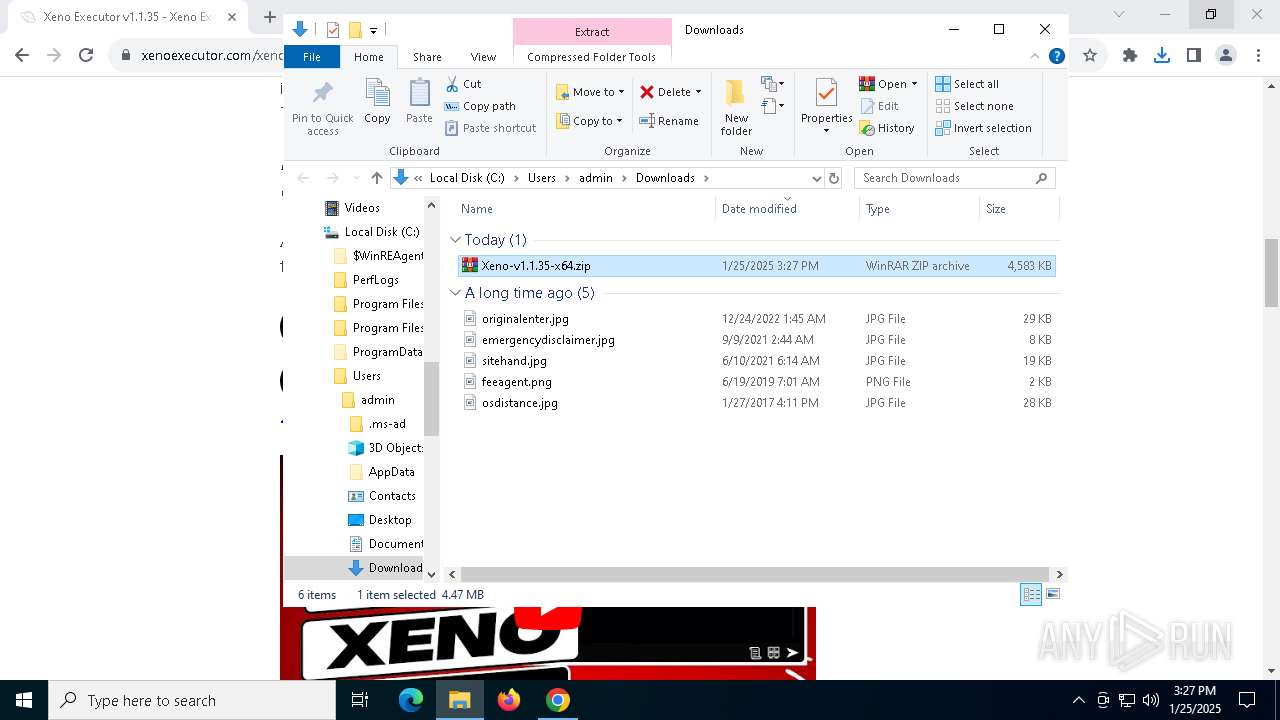Click the Open button with WinRAR icon

pyautogui.click(x=888, y=84)
